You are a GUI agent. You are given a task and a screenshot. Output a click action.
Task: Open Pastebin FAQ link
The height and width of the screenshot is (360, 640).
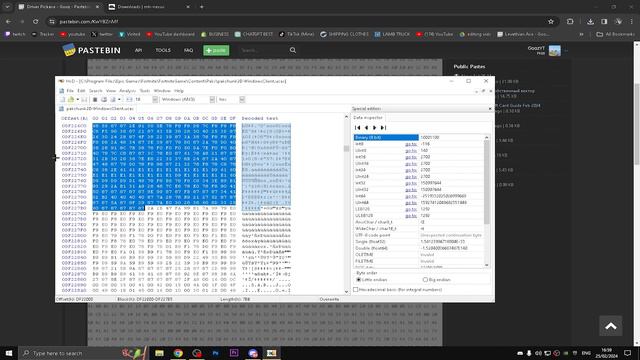click(188, 50)
